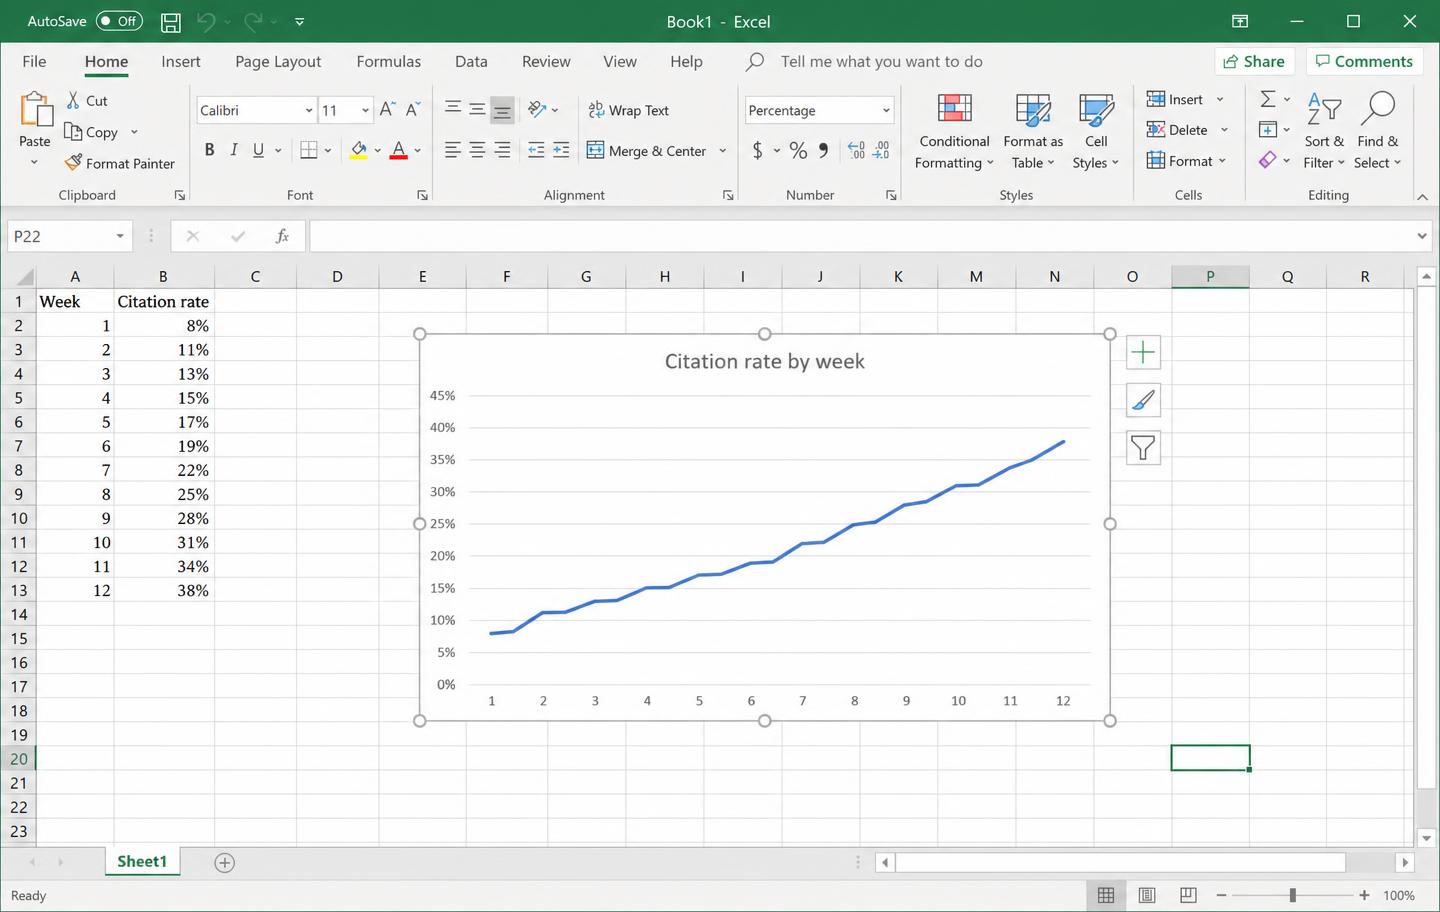Open Conditional Formatting menu

tap(954, 132)
